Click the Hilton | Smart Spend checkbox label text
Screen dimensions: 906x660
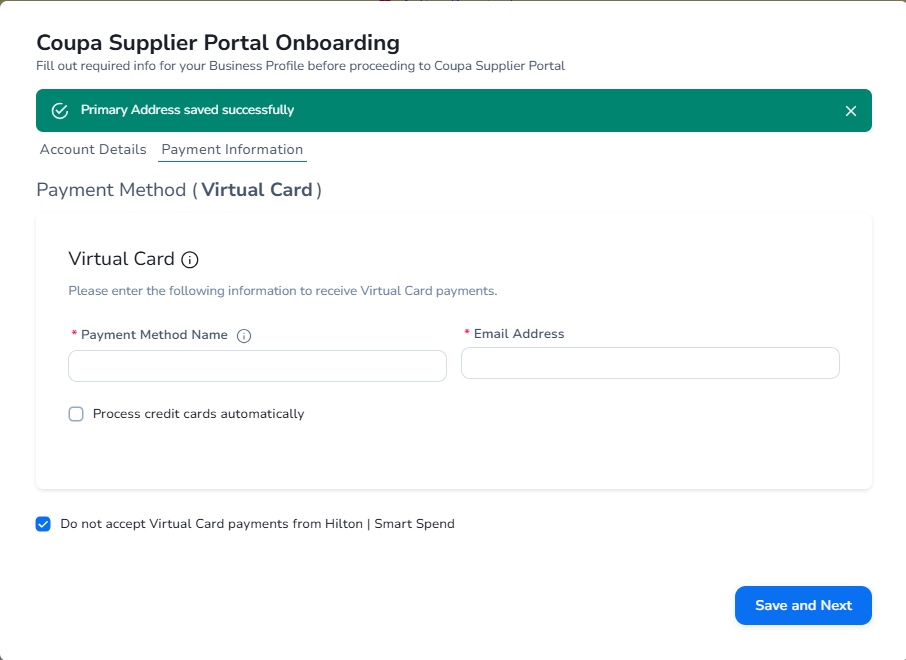[x=257, y=524]
